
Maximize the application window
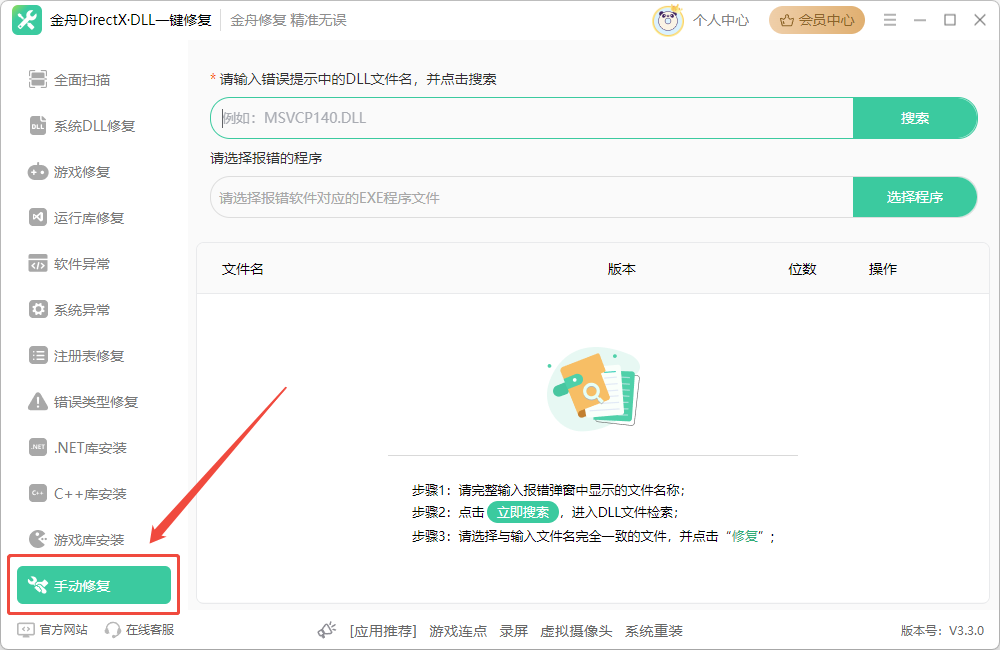click(x=950, y=20)
